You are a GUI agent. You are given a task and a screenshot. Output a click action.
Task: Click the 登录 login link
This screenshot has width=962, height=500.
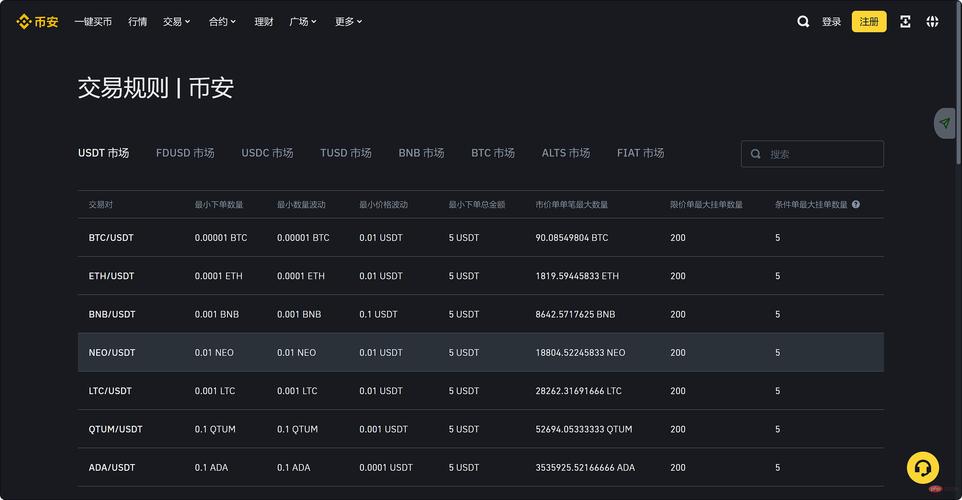[831, 21]
